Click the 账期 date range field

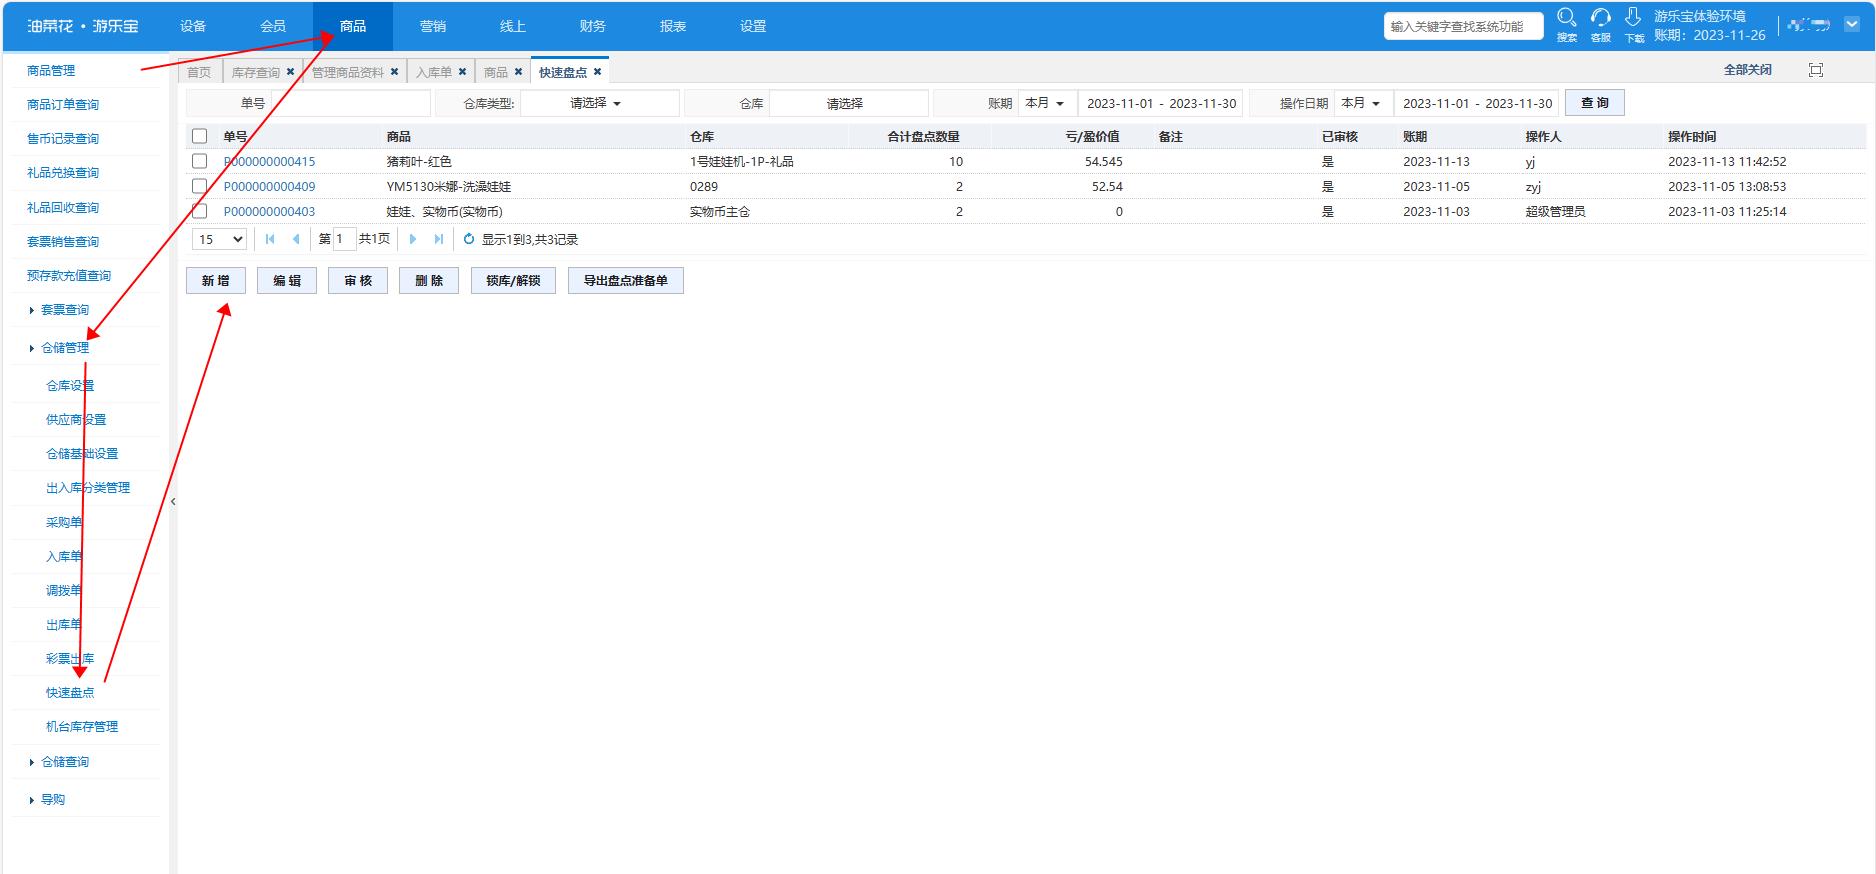point(1160,103)
